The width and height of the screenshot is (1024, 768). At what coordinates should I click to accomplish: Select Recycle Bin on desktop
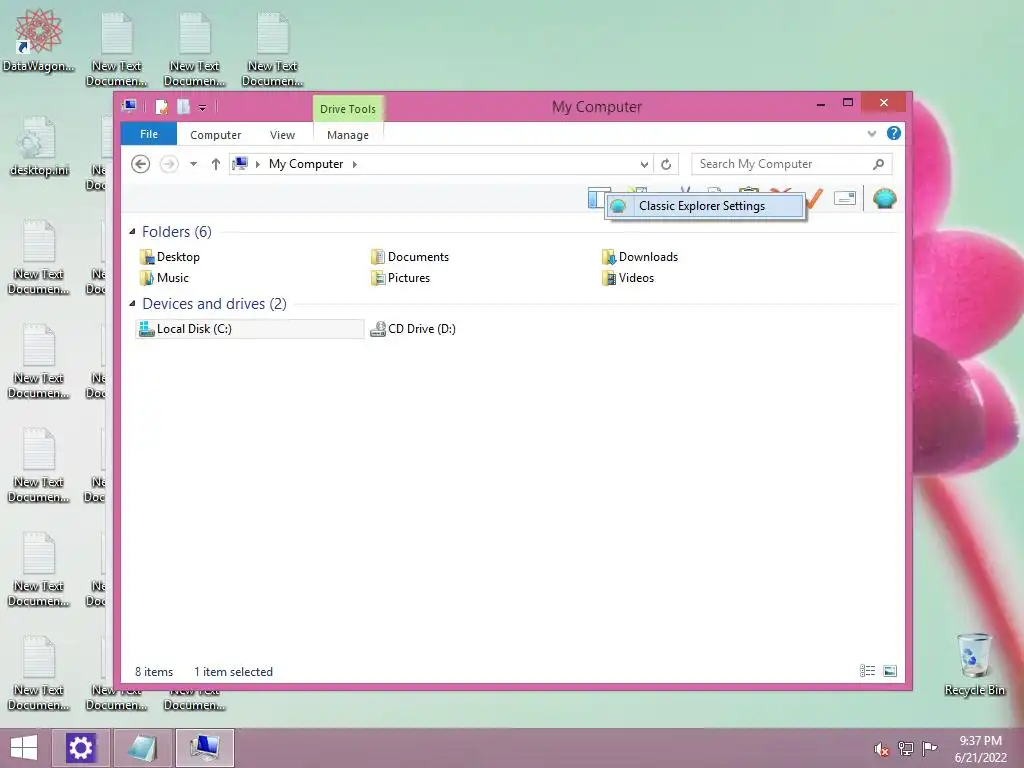click(x=974, y=665)
